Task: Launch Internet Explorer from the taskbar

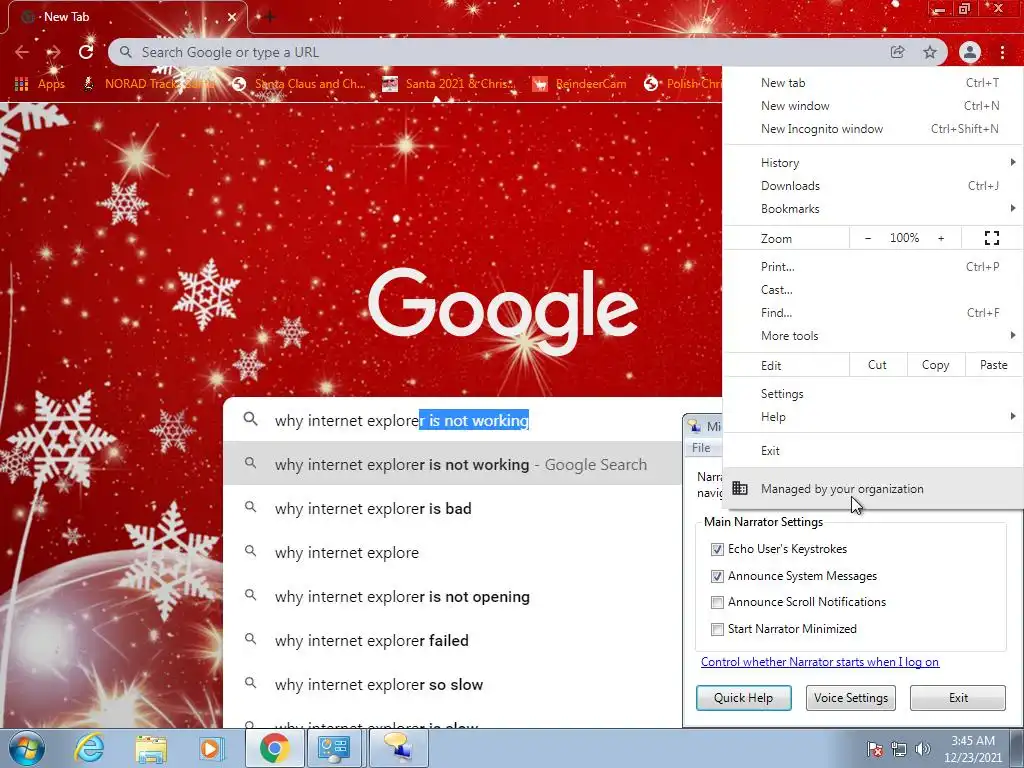Action: point(89,748)
